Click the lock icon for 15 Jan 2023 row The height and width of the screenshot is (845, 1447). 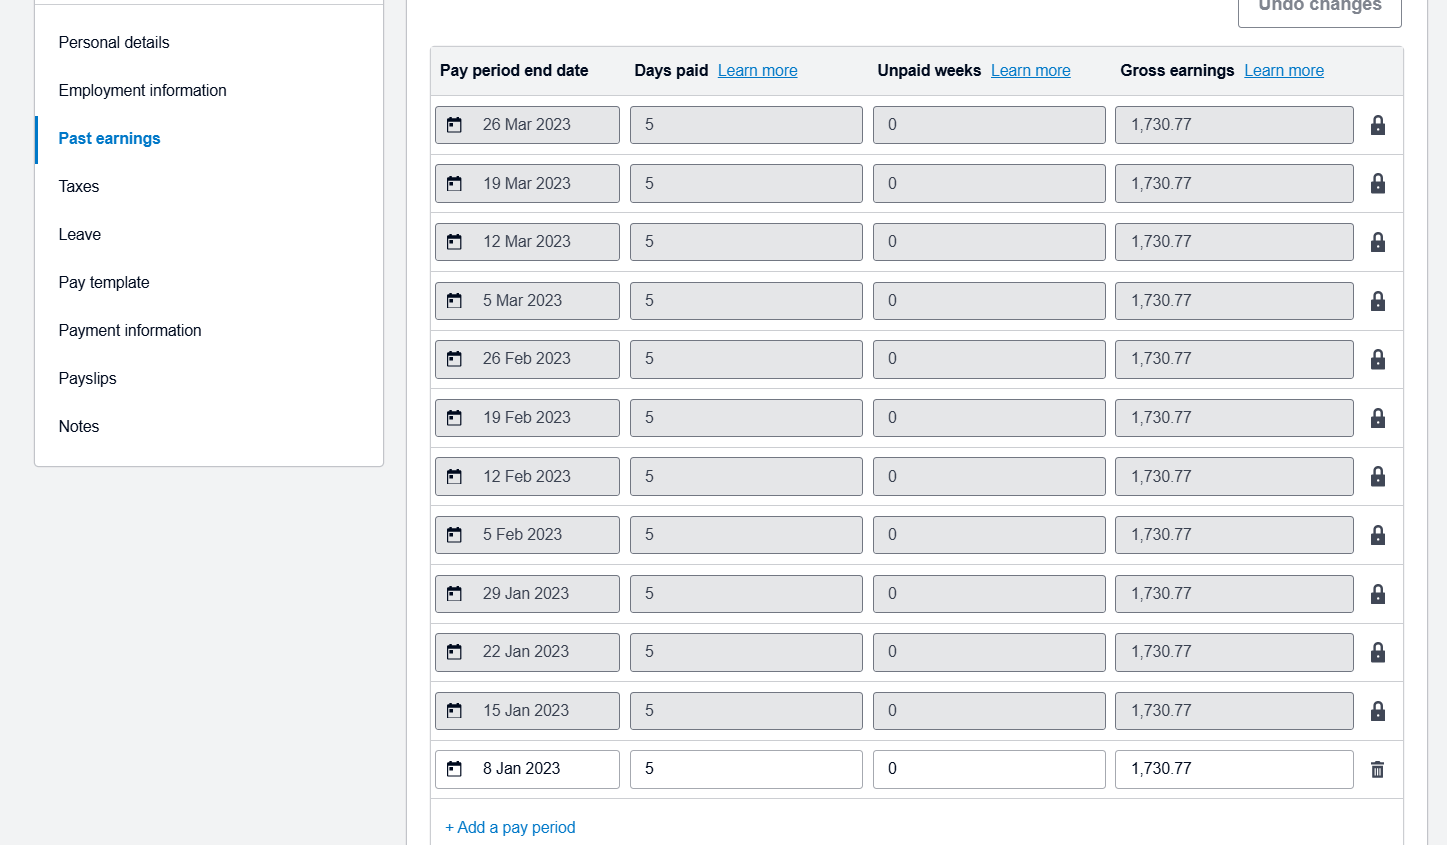click(1377, 711)
